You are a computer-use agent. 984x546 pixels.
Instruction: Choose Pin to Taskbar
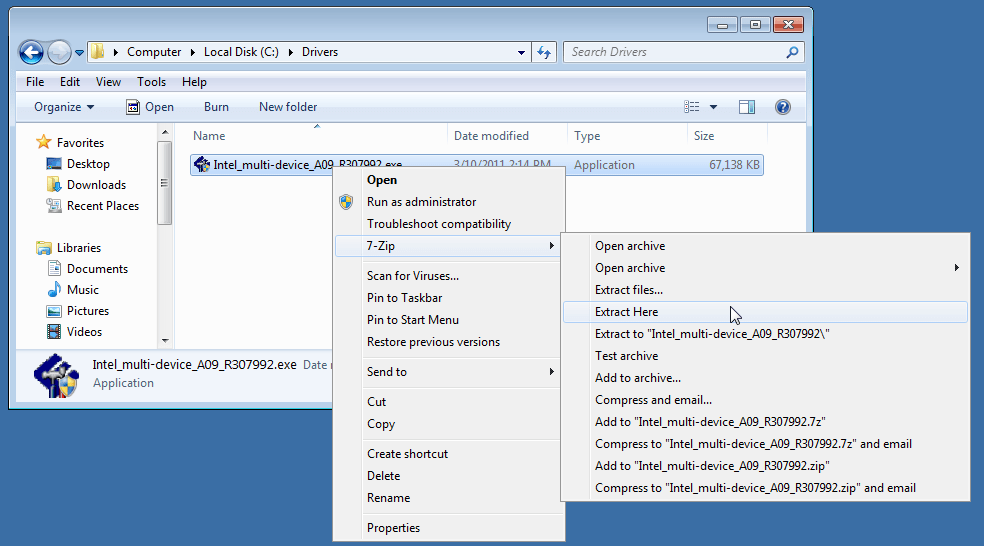(x=449, y=298)
